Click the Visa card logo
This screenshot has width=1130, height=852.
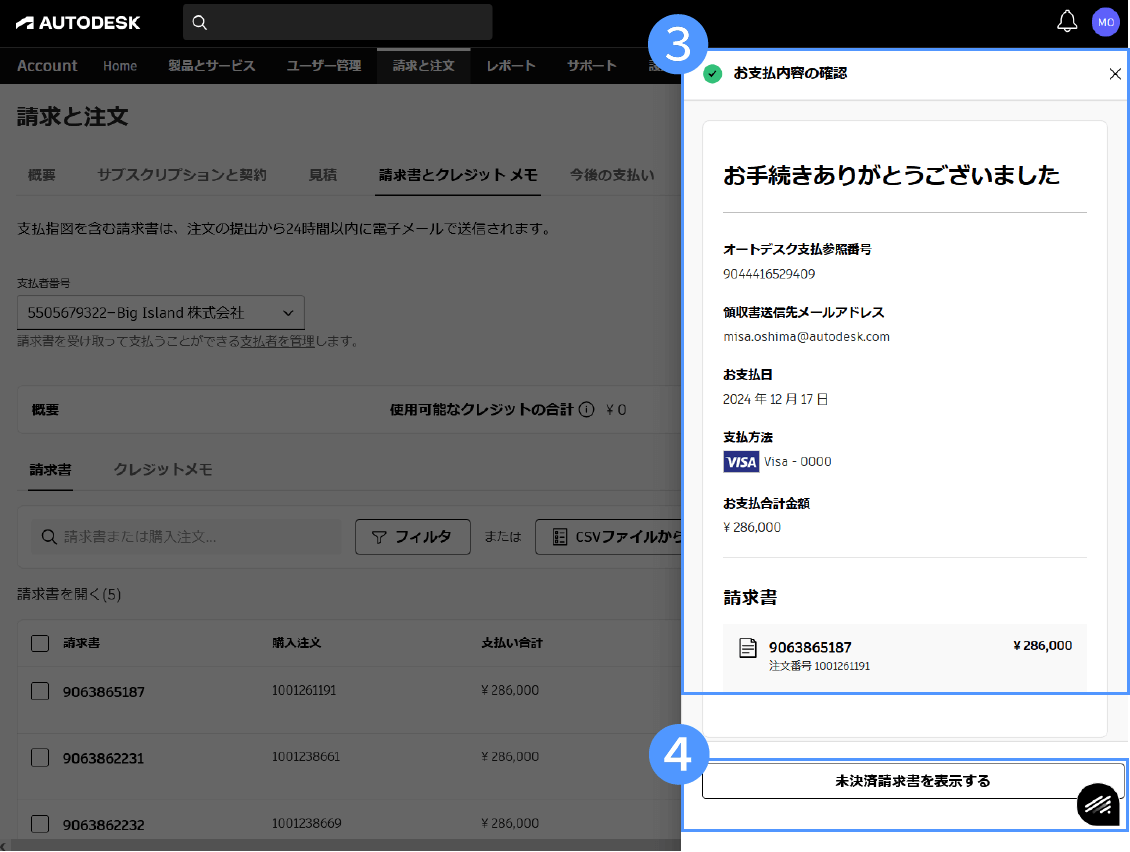(741, 462)
